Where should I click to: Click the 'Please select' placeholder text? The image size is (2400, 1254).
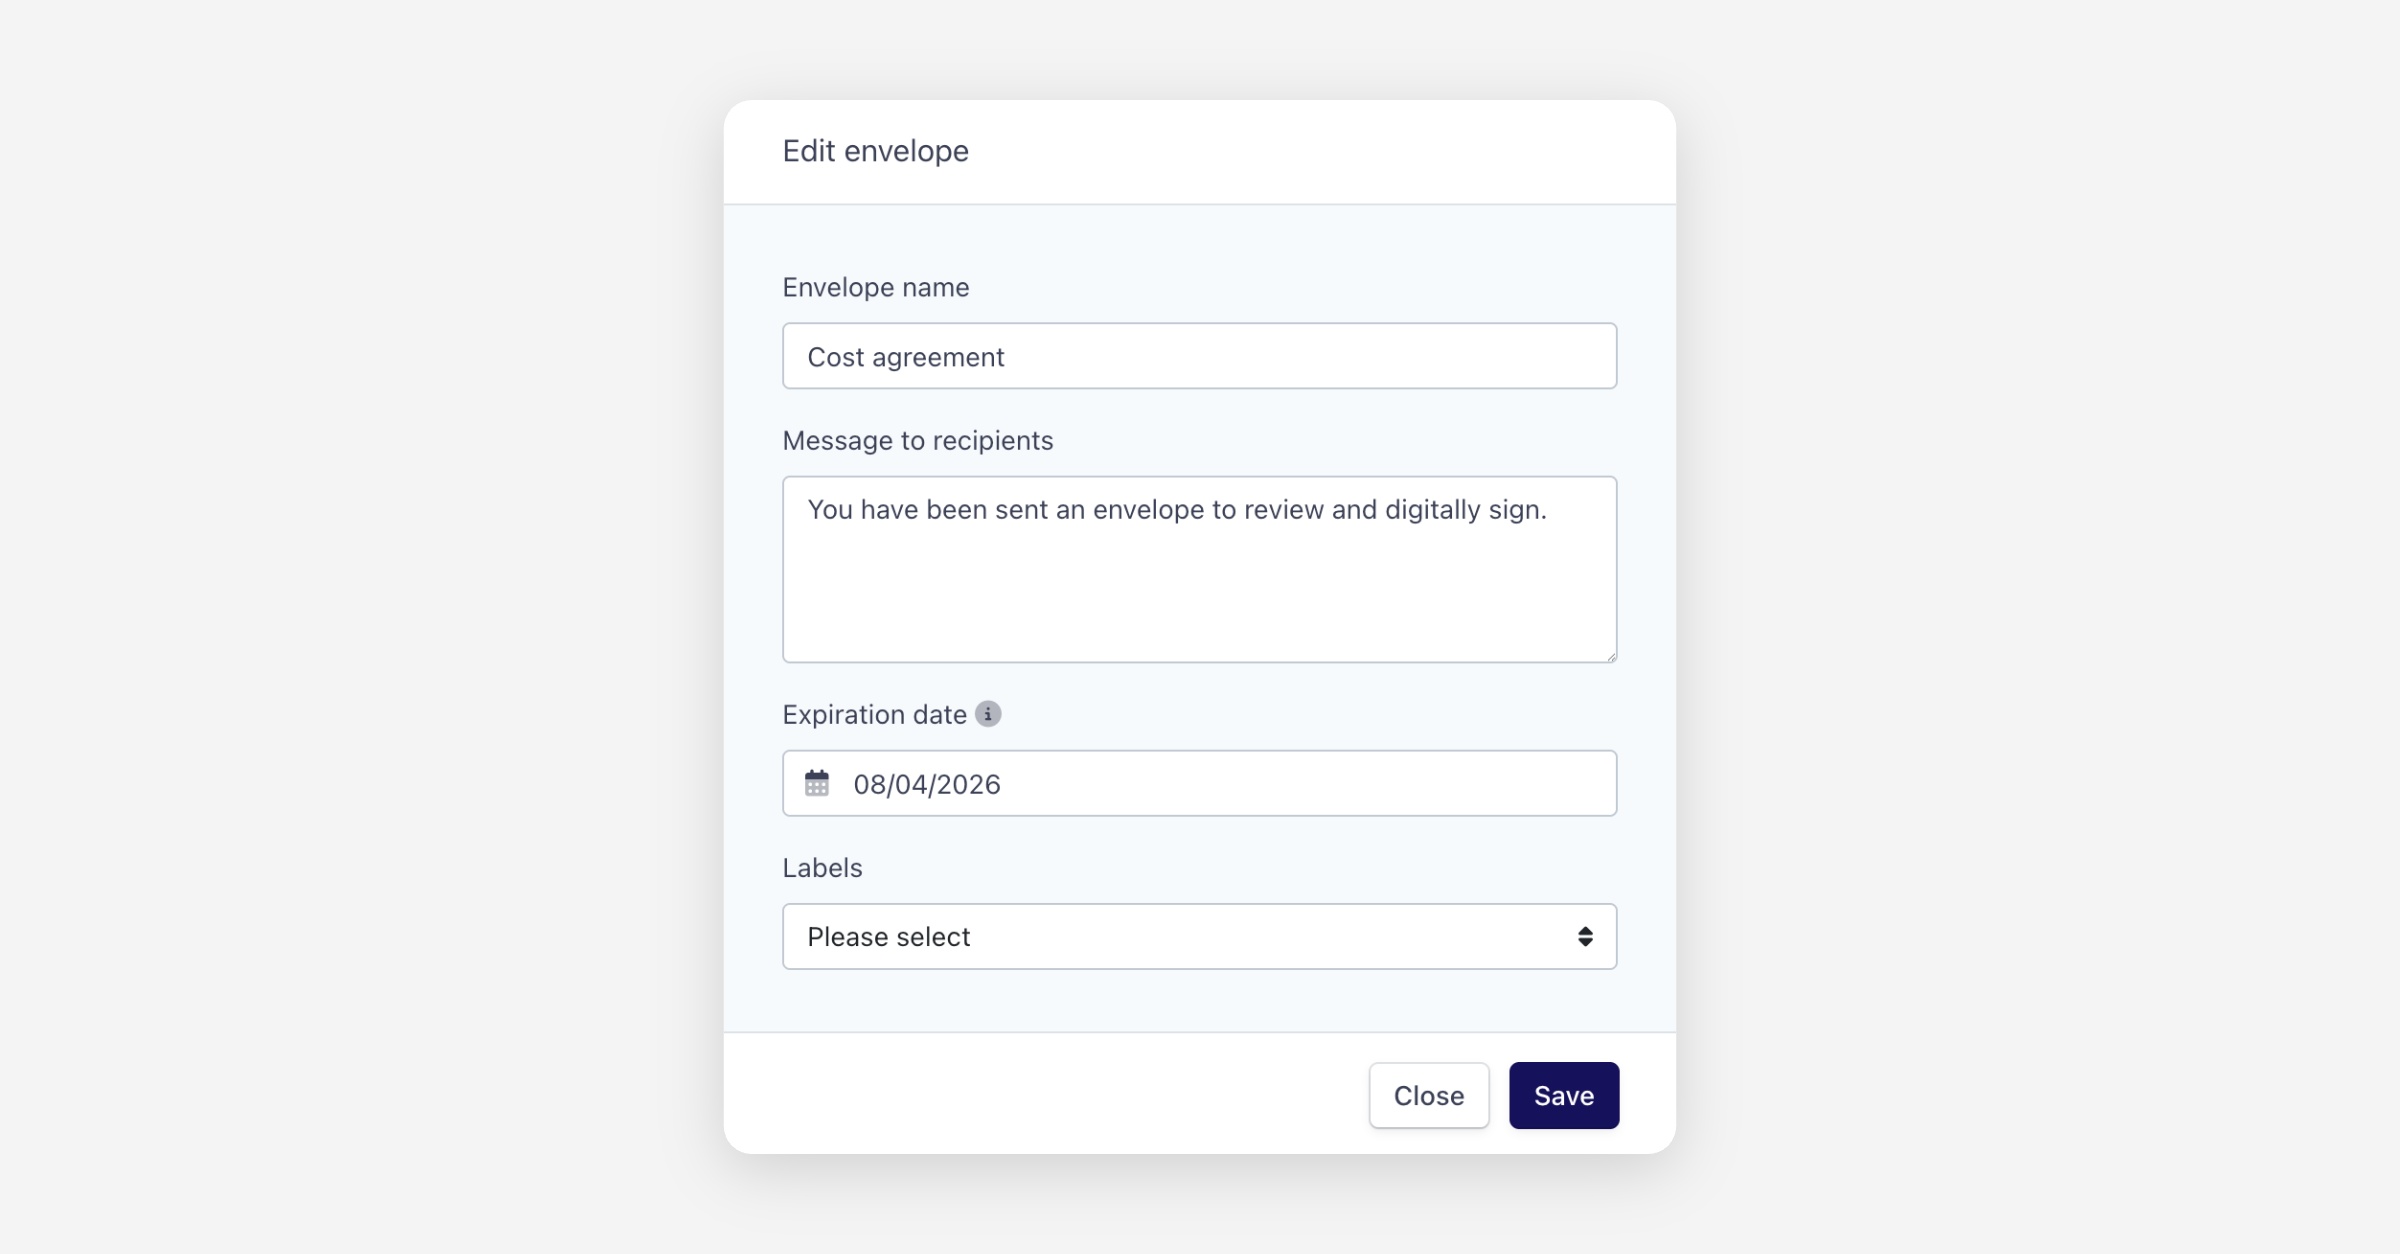pos(888,937)
